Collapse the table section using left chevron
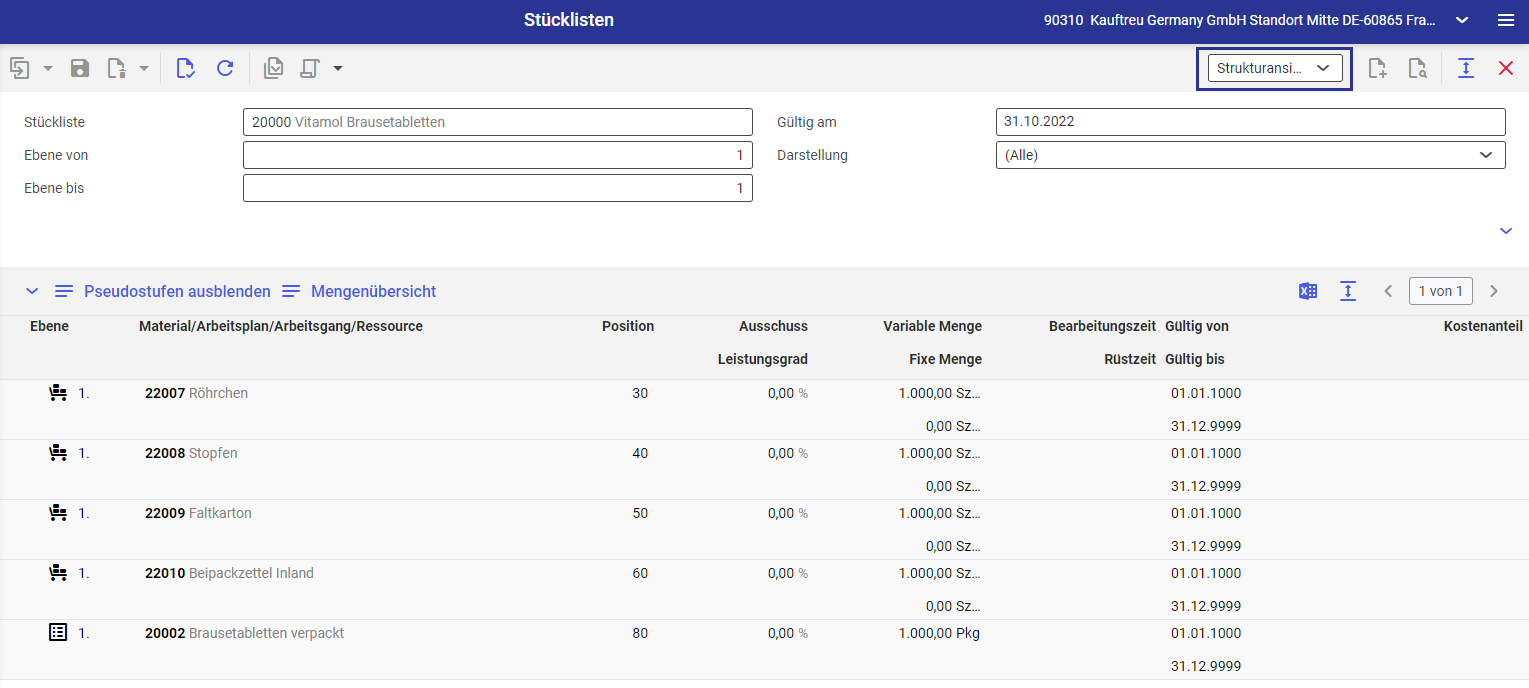 [x=32, y=291]
